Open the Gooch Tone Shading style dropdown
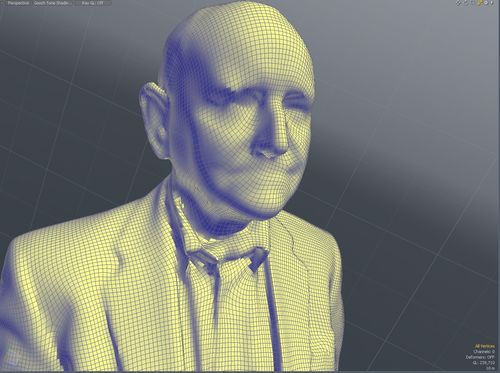This screenshot has width=500, height=373. coord(53,3)
